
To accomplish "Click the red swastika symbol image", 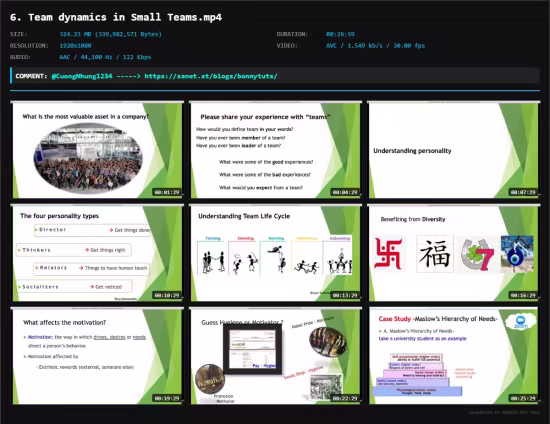I will click(x=388, y=254).
